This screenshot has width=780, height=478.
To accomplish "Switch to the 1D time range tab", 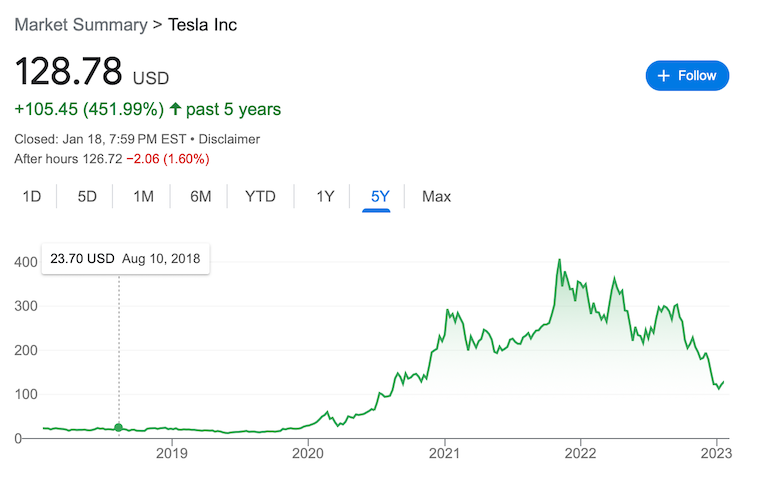I will 32,197.
